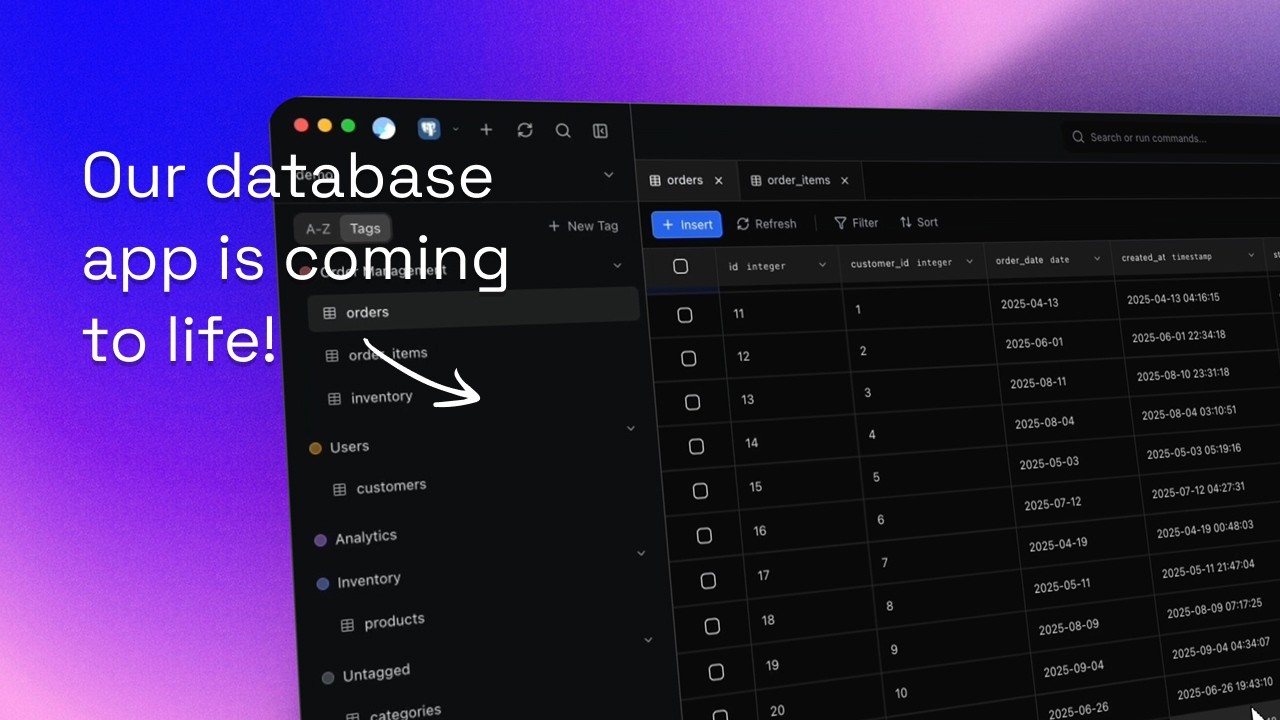This screenshot has height=720, width=1280.
Task: Click order_date cell 2025-07-12
Action: pos(1053,503)
